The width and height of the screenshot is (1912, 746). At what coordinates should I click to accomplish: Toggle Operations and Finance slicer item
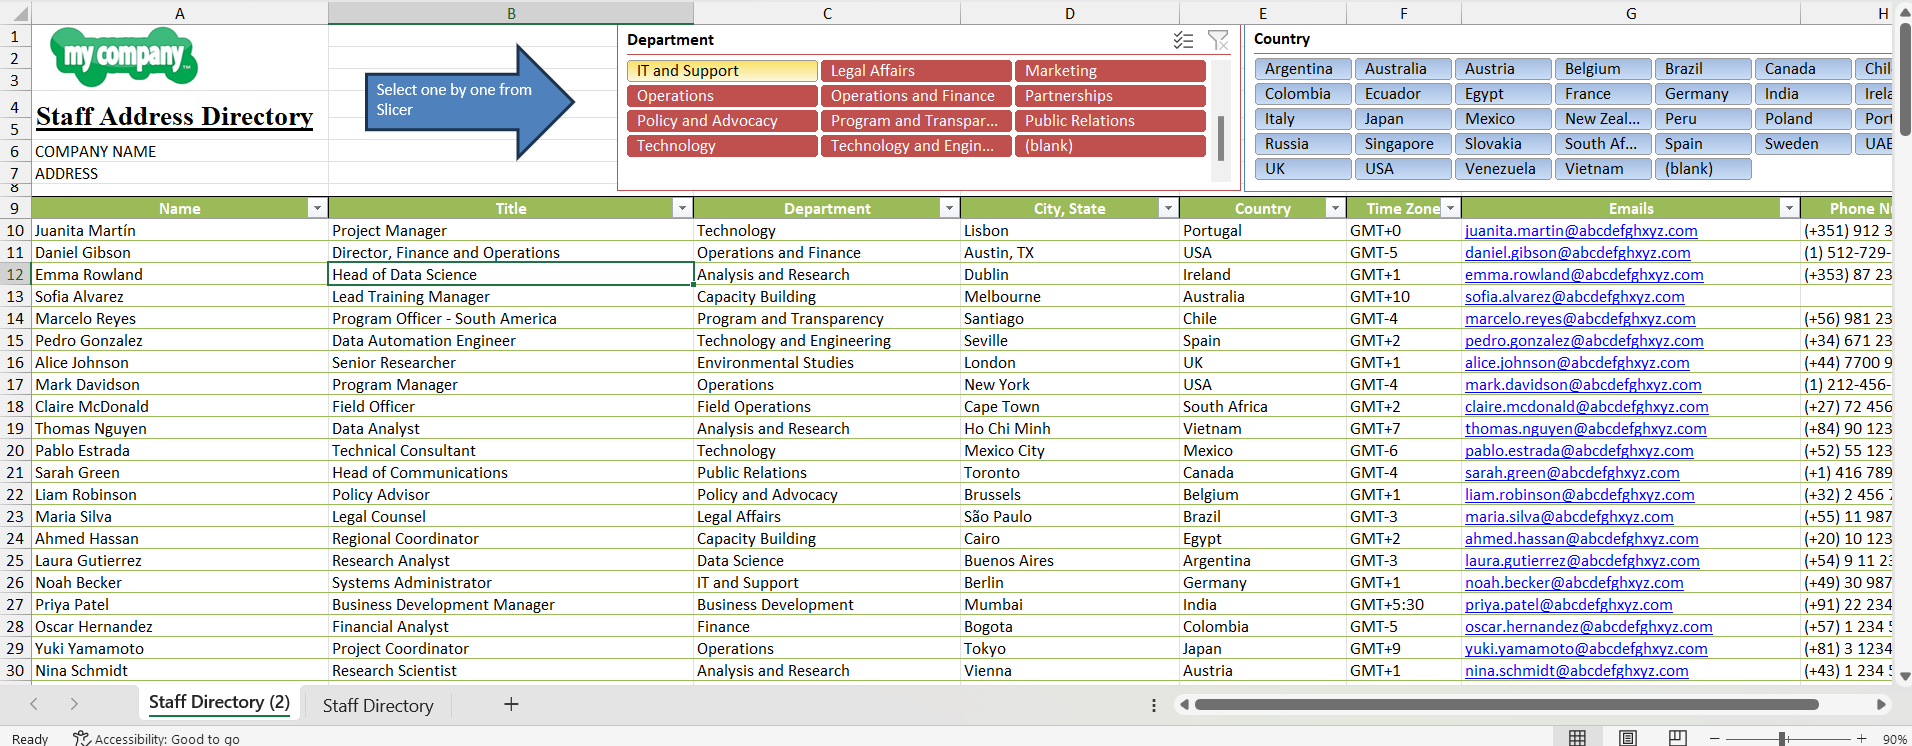pos(916,96)
